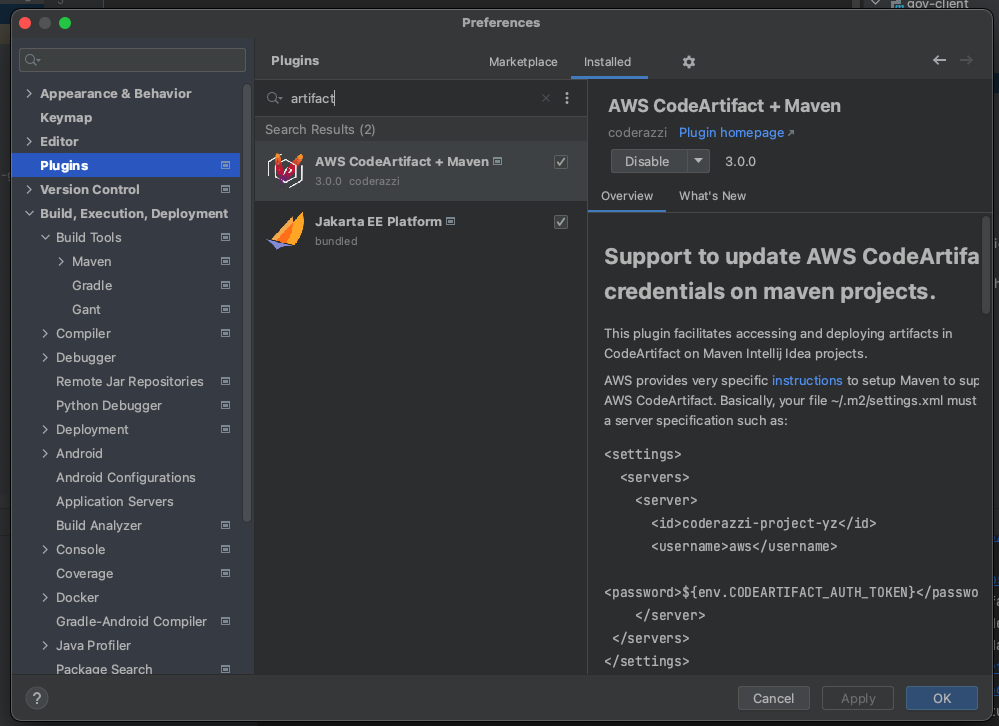
Task: Click project-level icon beside Gradle
Action: coord(226,285)
